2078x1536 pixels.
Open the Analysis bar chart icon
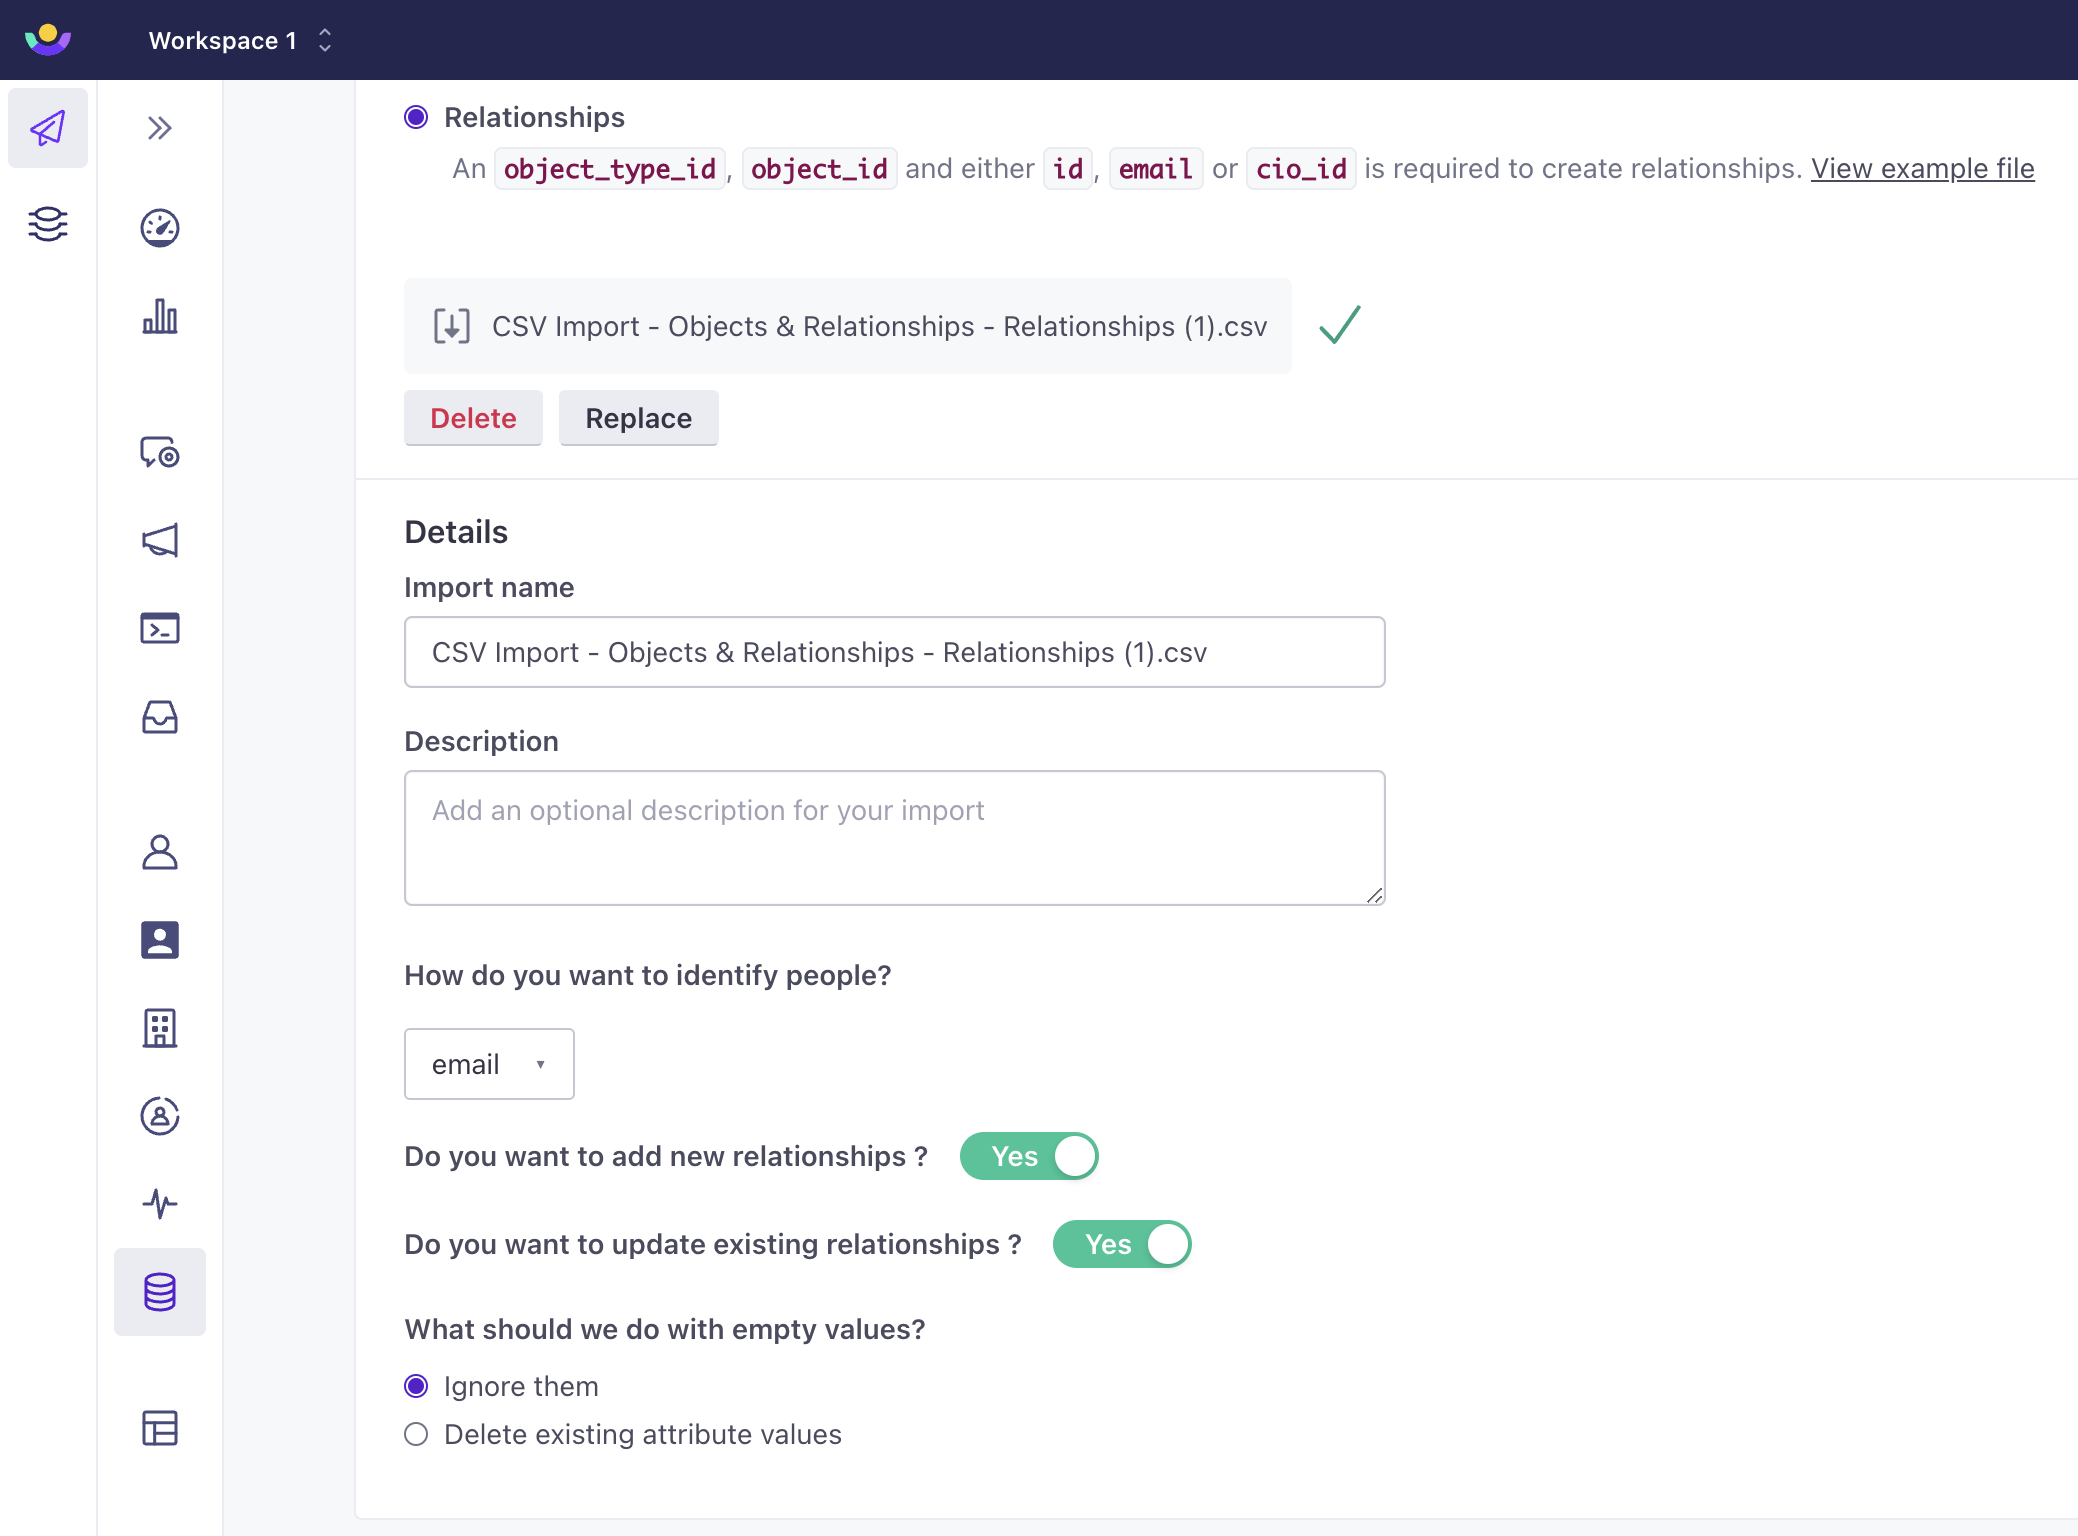click(160, 317)
